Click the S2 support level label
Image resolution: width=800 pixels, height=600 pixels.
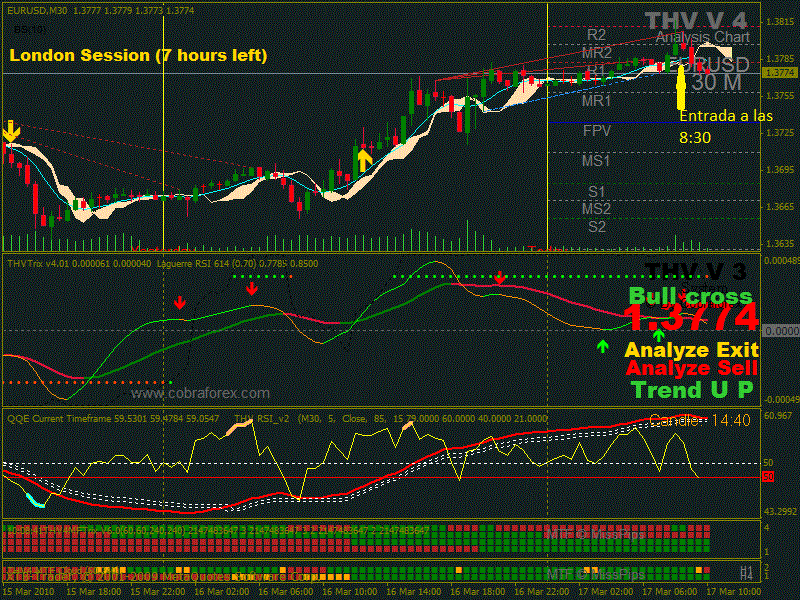point(597,226)
